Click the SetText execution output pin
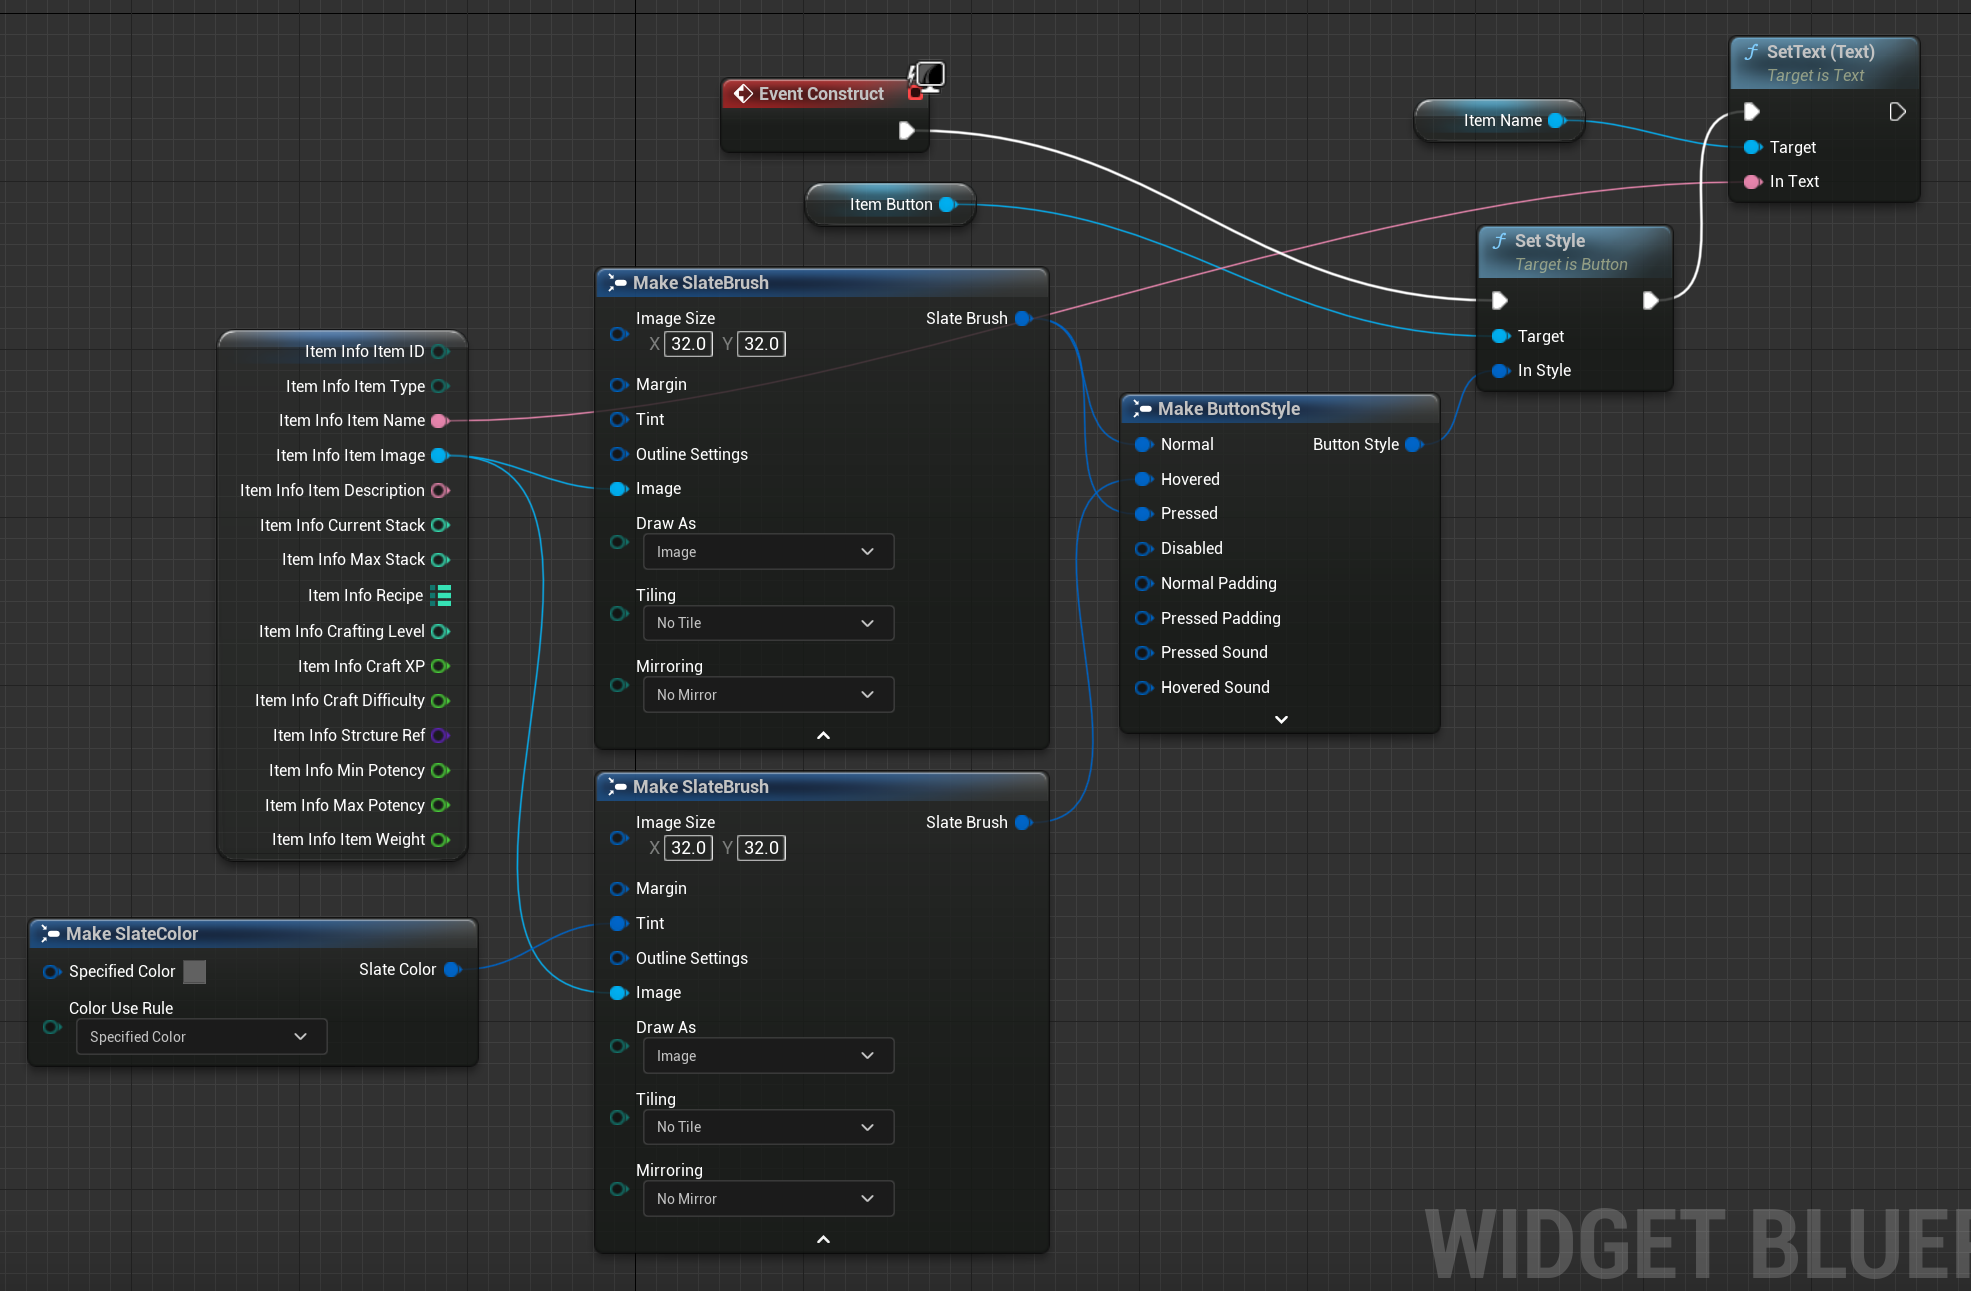Image resolution: width=1971 pixels, height=1291 pixels. click(x=1897, y=111)
